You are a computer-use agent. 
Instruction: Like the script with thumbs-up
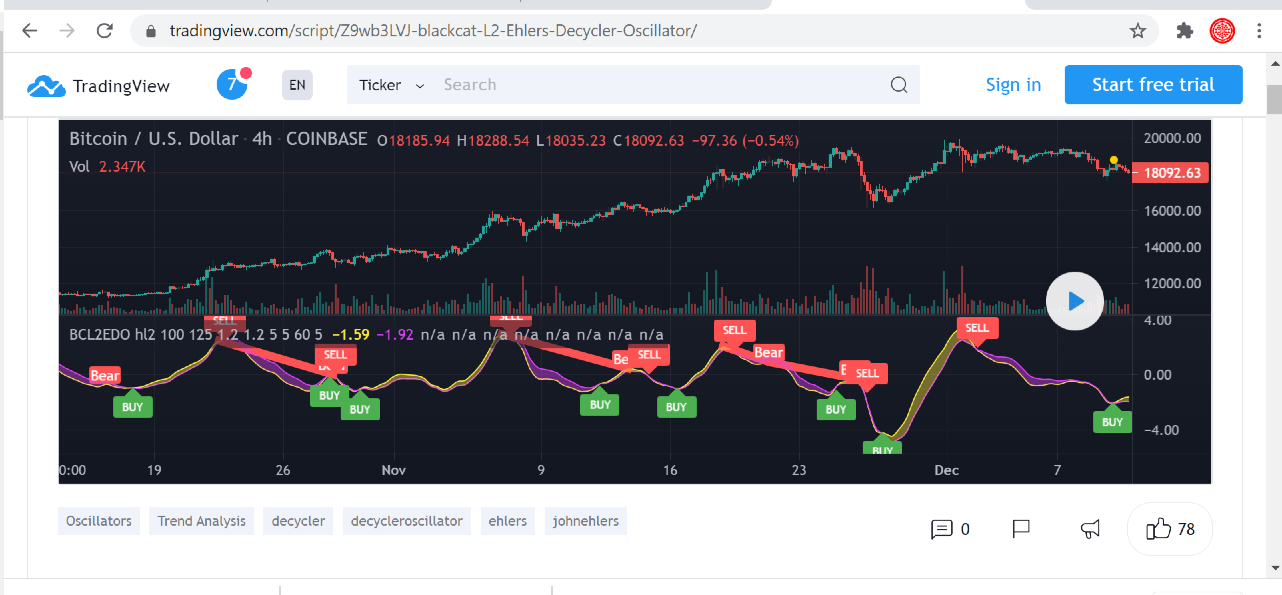1169,529
